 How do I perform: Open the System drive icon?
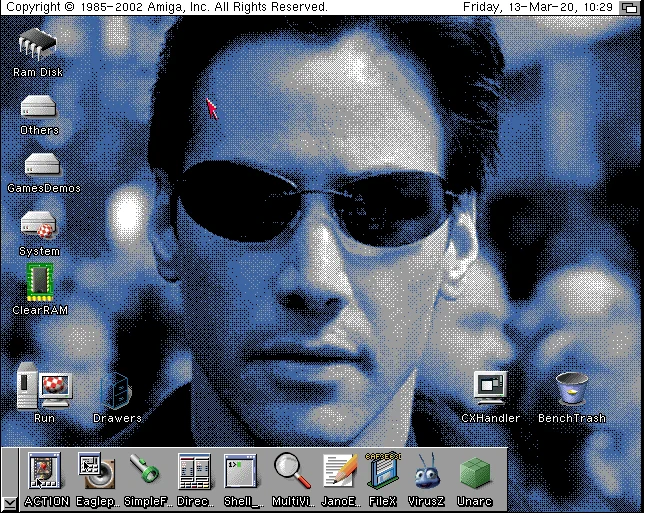pyautogui.click(x=39, y=225)
